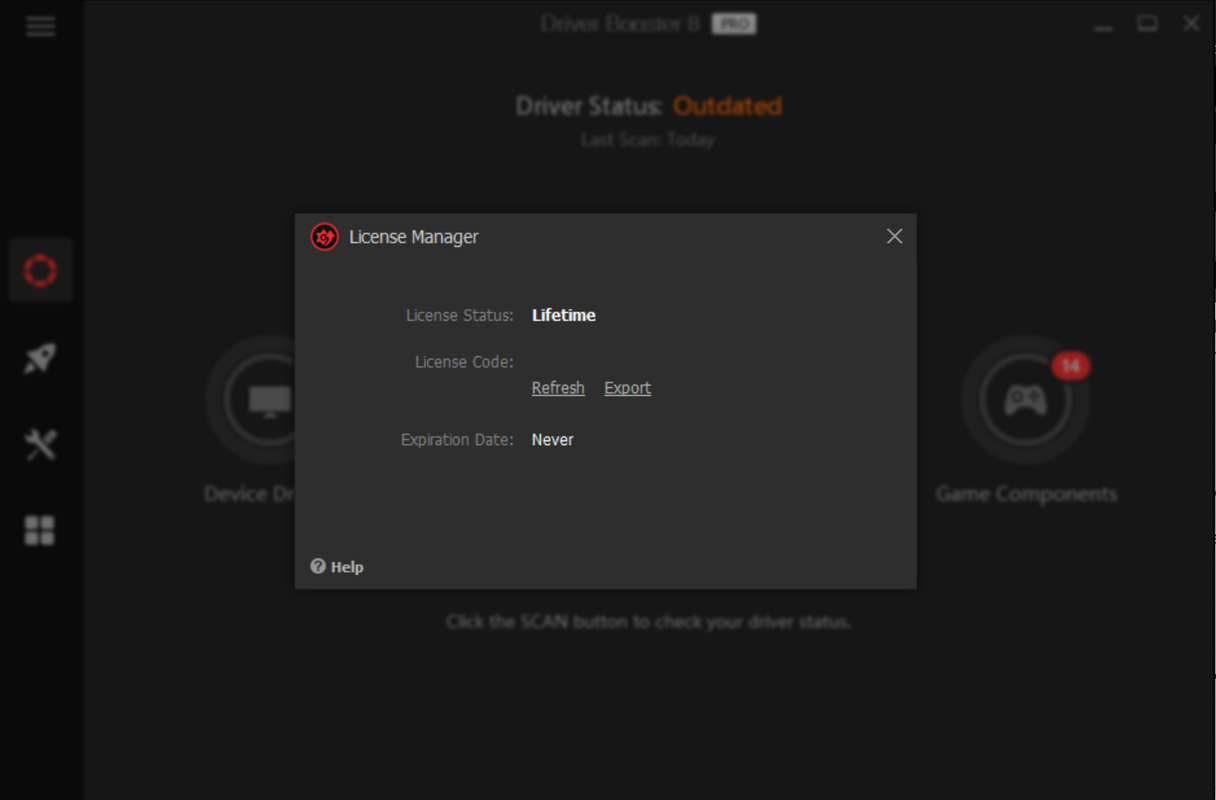Click the Export link
Image resolution: width=1216 pixels, height=800 pixels.
(x=627, y=388)
